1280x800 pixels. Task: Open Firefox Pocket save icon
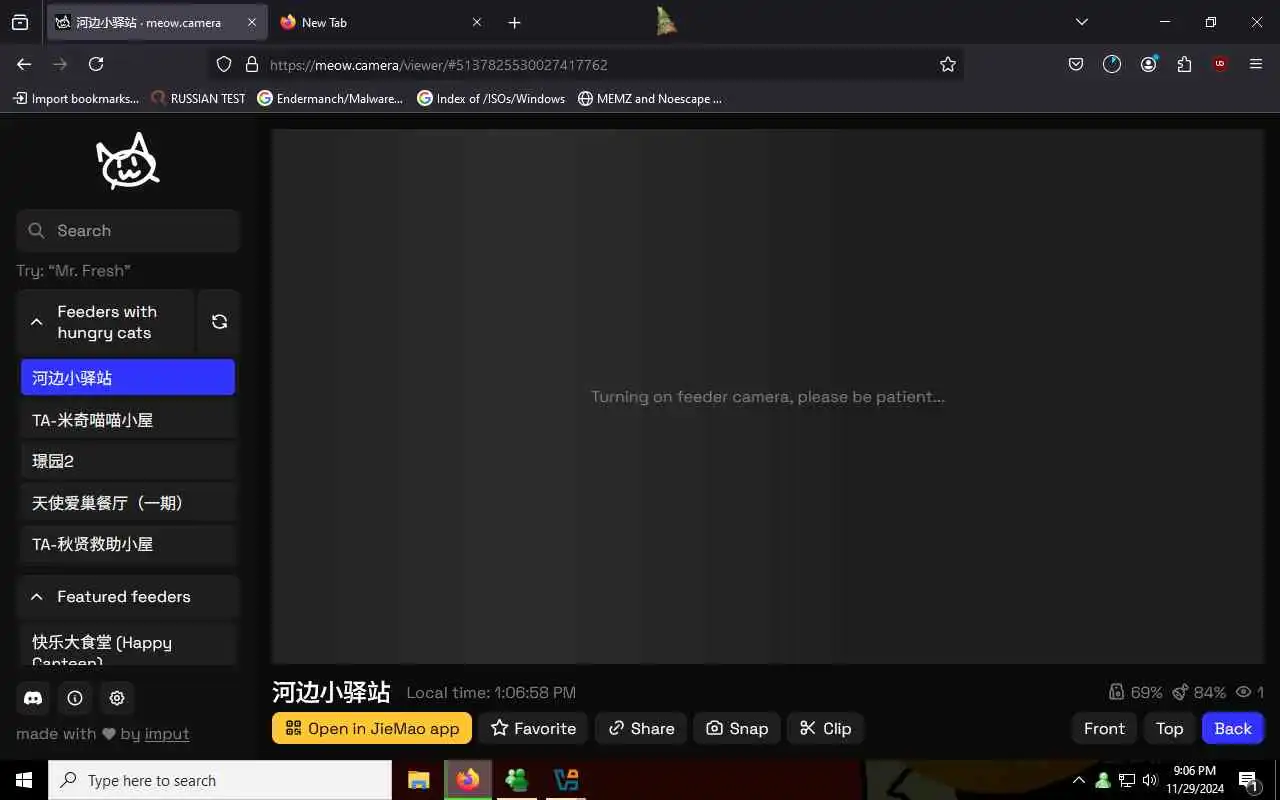pos(1076,64)
